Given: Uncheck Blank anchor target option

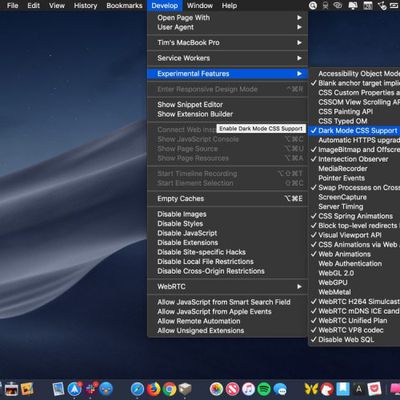Looking at the screenshot, I should 354,83.
